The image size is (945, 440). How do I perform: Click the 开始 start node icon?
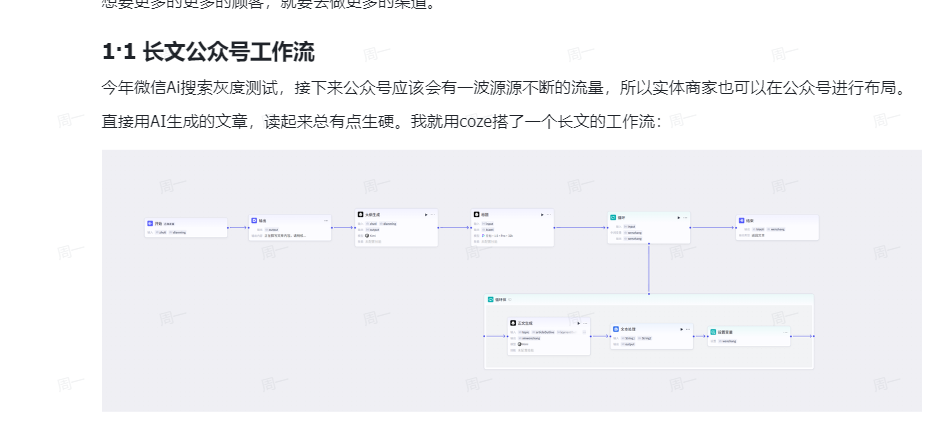(150, 223)
